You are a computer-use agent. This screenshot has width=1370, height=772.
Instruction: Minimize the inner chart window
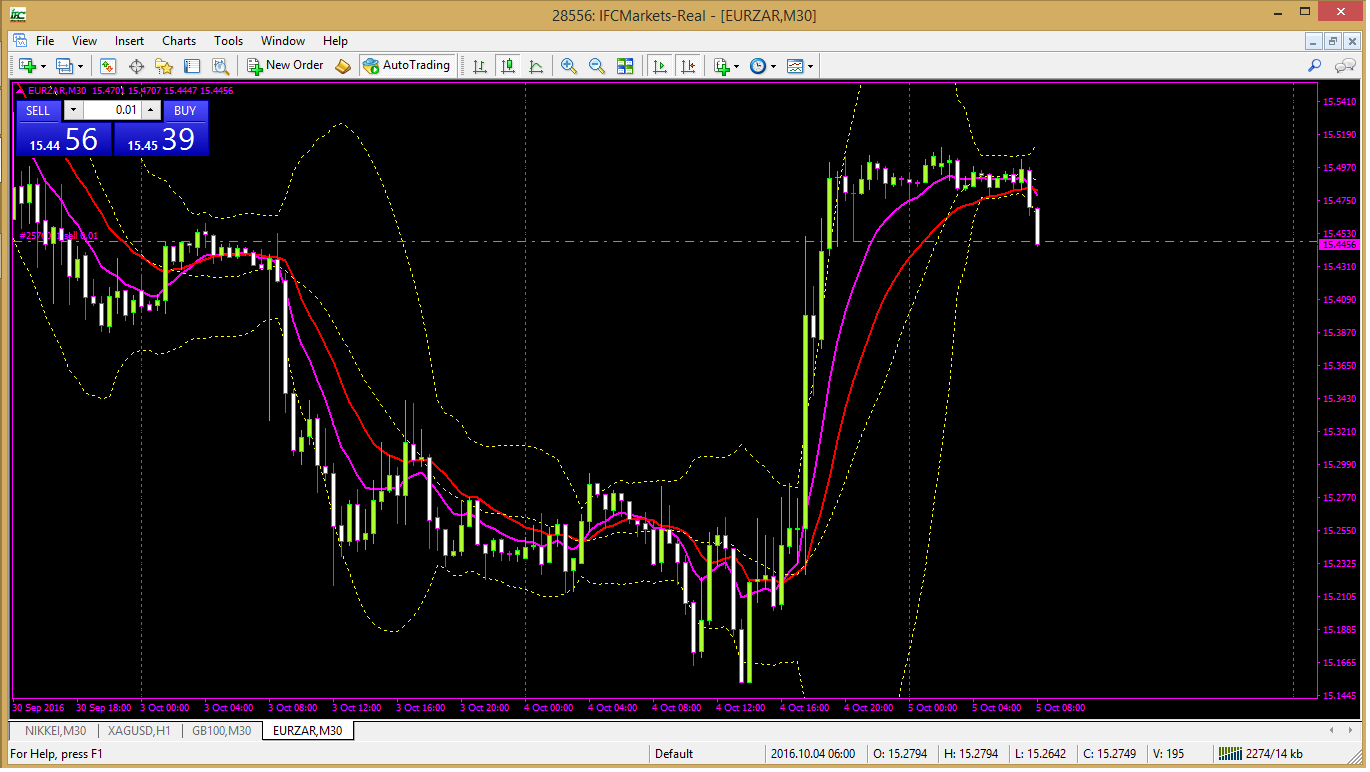[x=1315, y=41]
